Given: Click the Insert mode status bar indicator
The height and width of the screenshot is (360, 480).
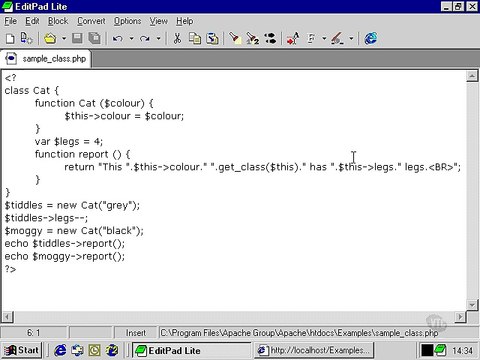Looking at the screenshot, I should (136, 333).
